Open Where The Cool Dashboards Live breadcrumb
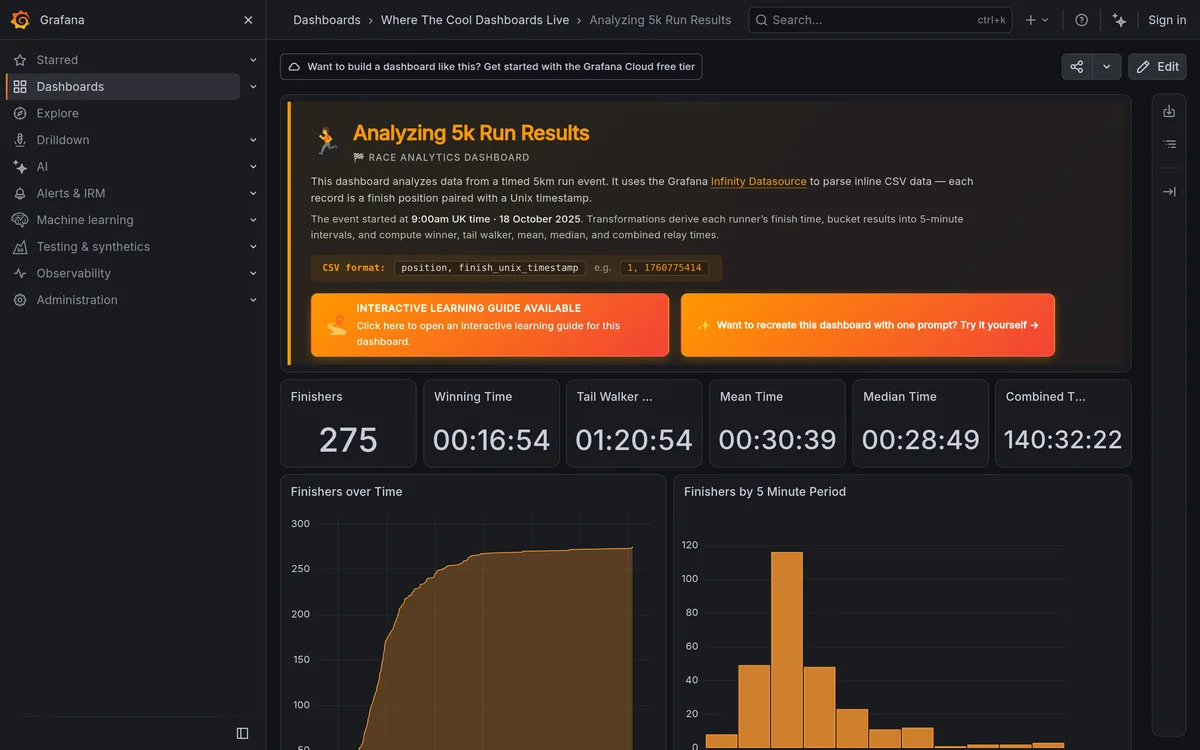The width and height of the screenshot is (1200, 750). 475,20
